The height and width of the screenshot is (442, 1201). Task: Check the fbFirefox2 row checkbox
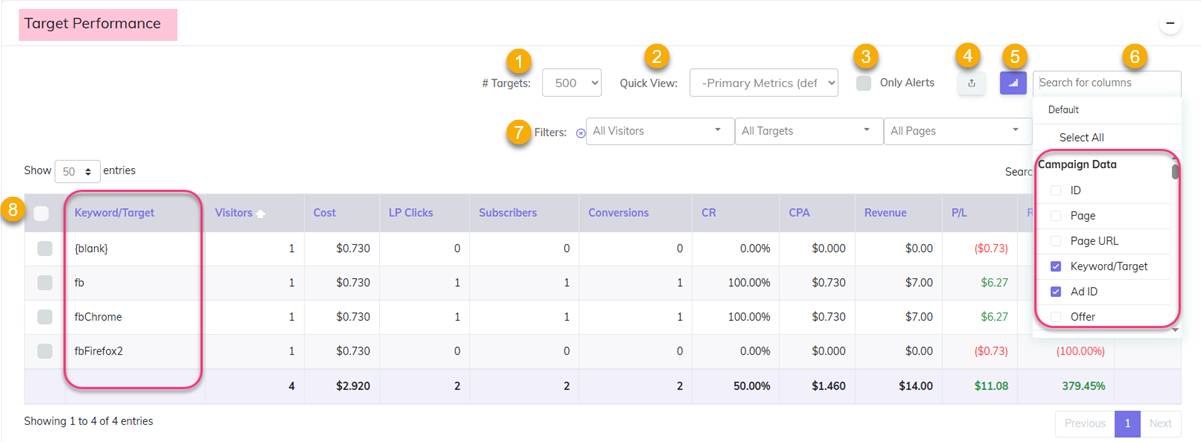pyautogui.click(x=45, y=351)
